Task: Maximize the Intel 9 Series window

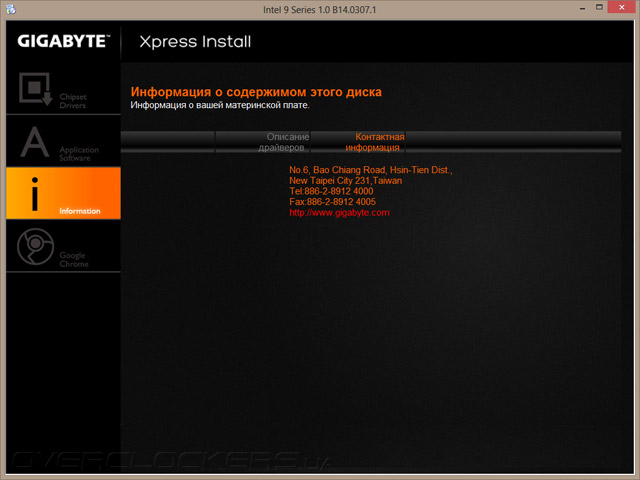Action: click(x=599, y=7)
